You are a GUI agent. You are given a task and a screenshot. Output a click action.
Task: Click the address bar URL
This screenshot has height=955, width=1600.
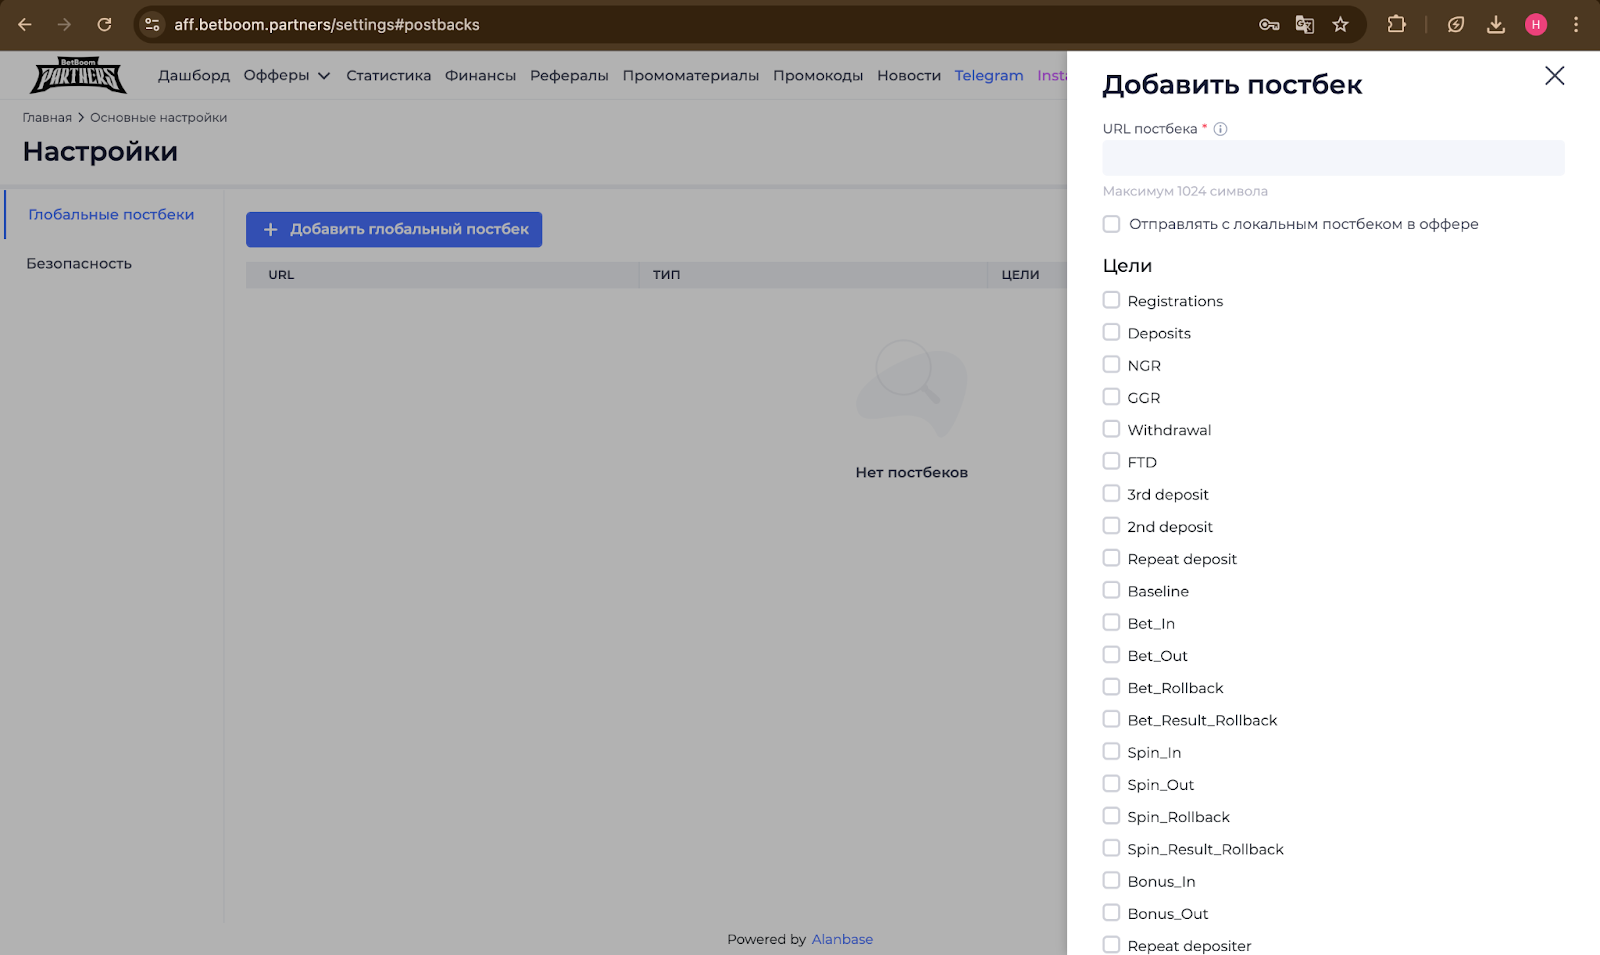pos(327,25)
